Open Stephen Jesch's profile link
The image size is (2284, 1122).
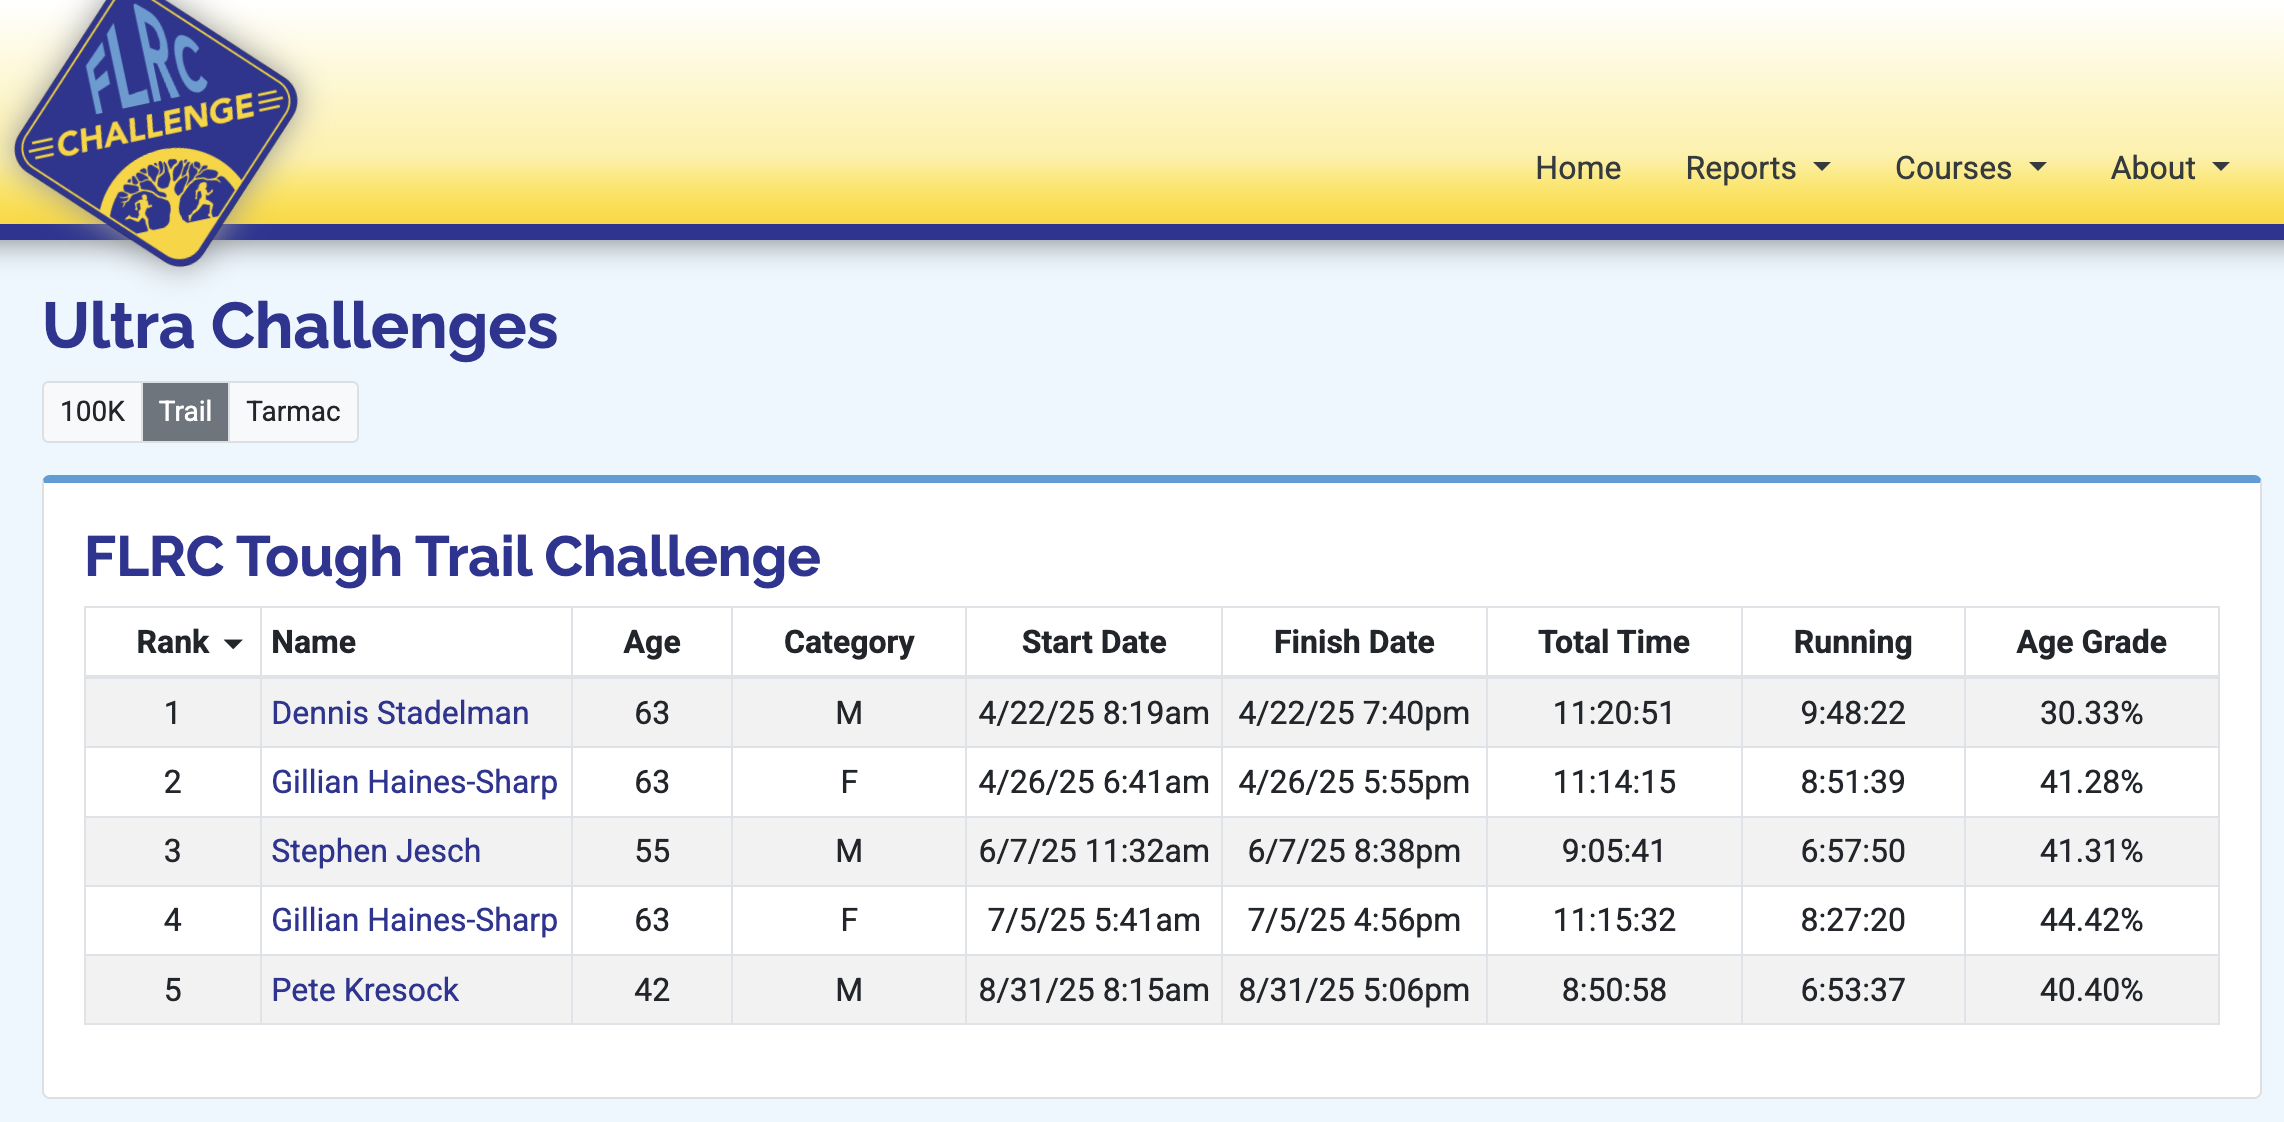[x=376, y=851]
